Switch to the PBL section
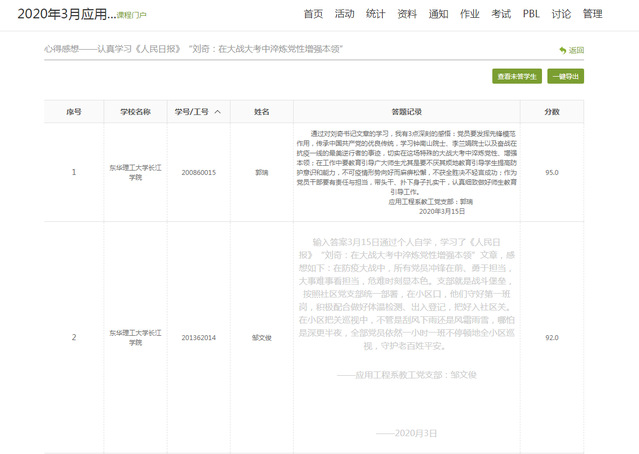The image size is (639, 454). pyautogui.click(x=531, y=14)
